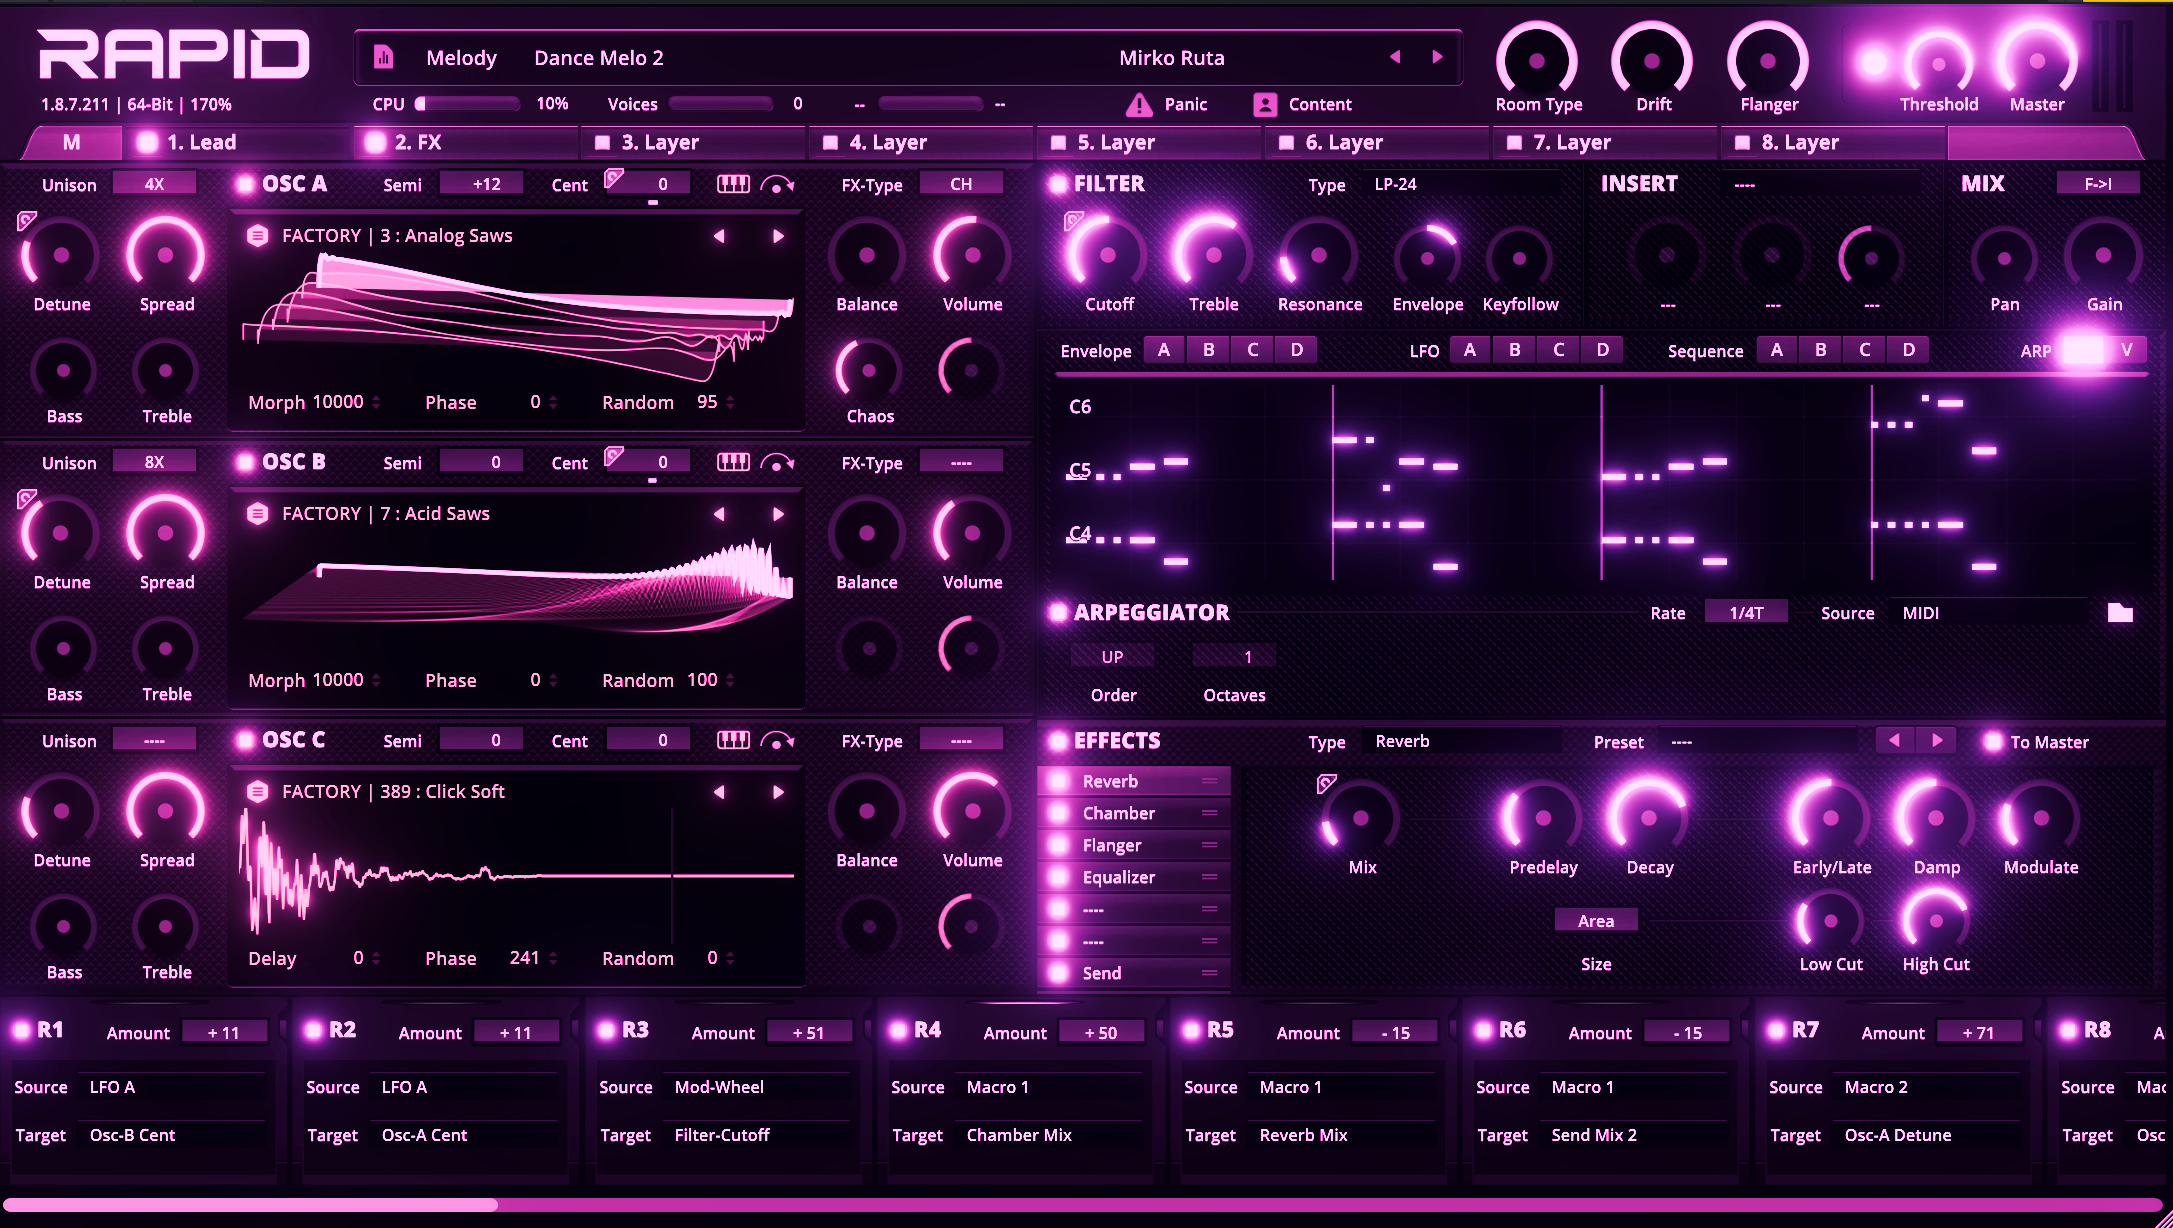
Task: Load the next preset with the right arrow
Action: click(1438, 57)
